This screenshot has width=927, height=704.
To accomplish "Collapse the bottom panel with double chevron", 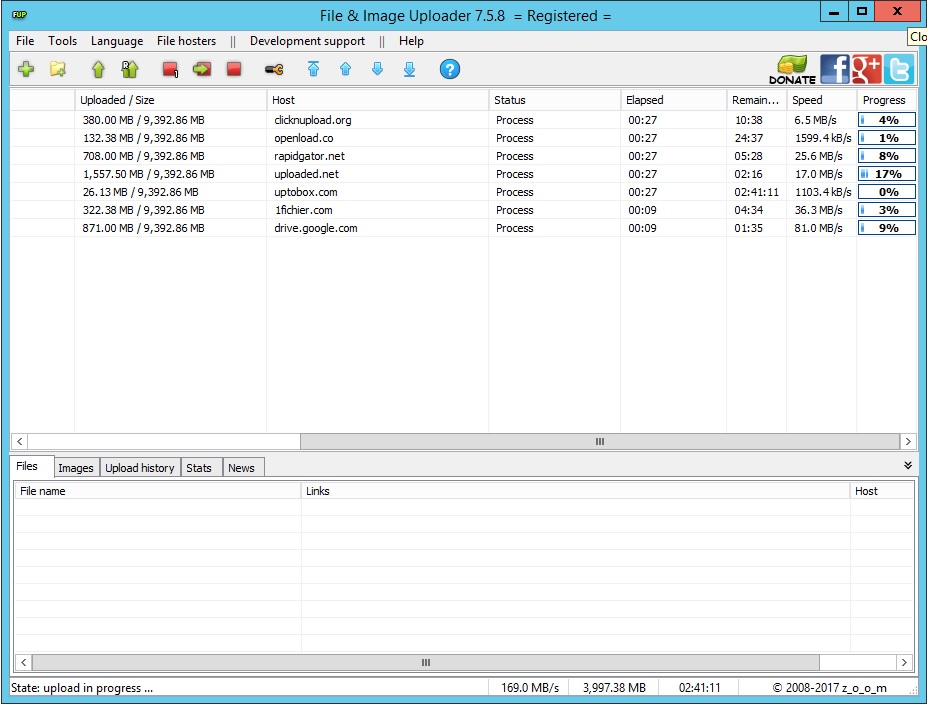I will 907,466.
